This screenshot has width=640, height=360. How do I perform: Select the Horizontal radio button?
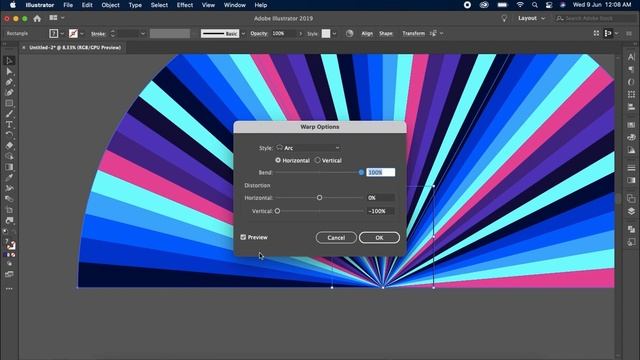[x=278, y=160]
